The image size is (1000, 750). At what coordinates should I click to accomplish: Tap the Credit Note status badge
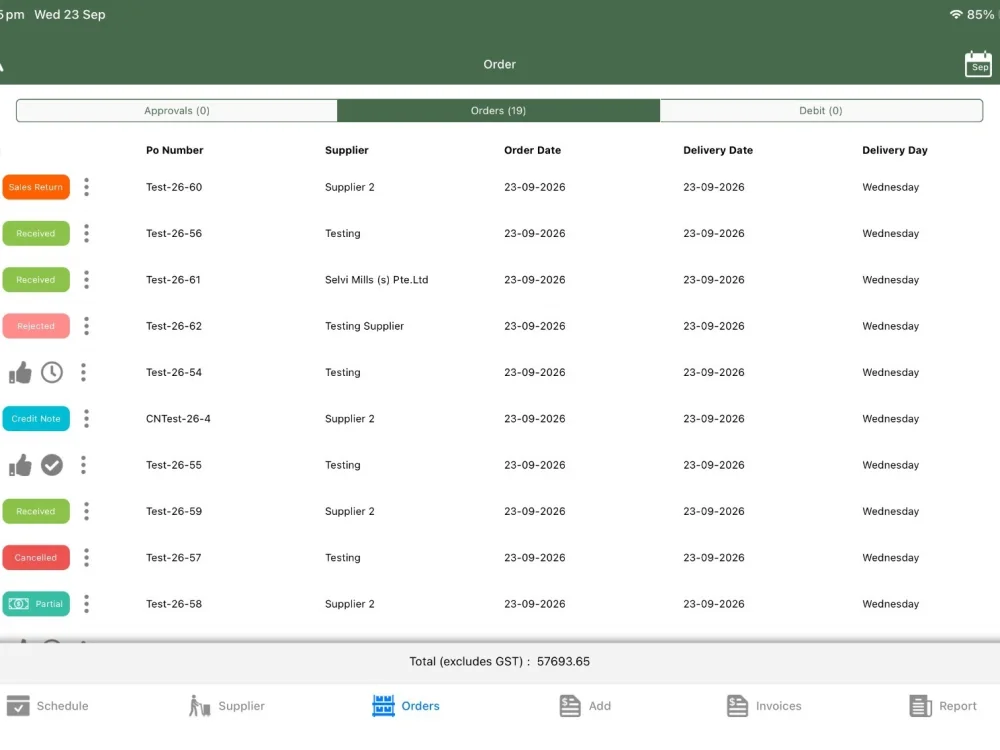pyautogui.click(x=36, y=418)
